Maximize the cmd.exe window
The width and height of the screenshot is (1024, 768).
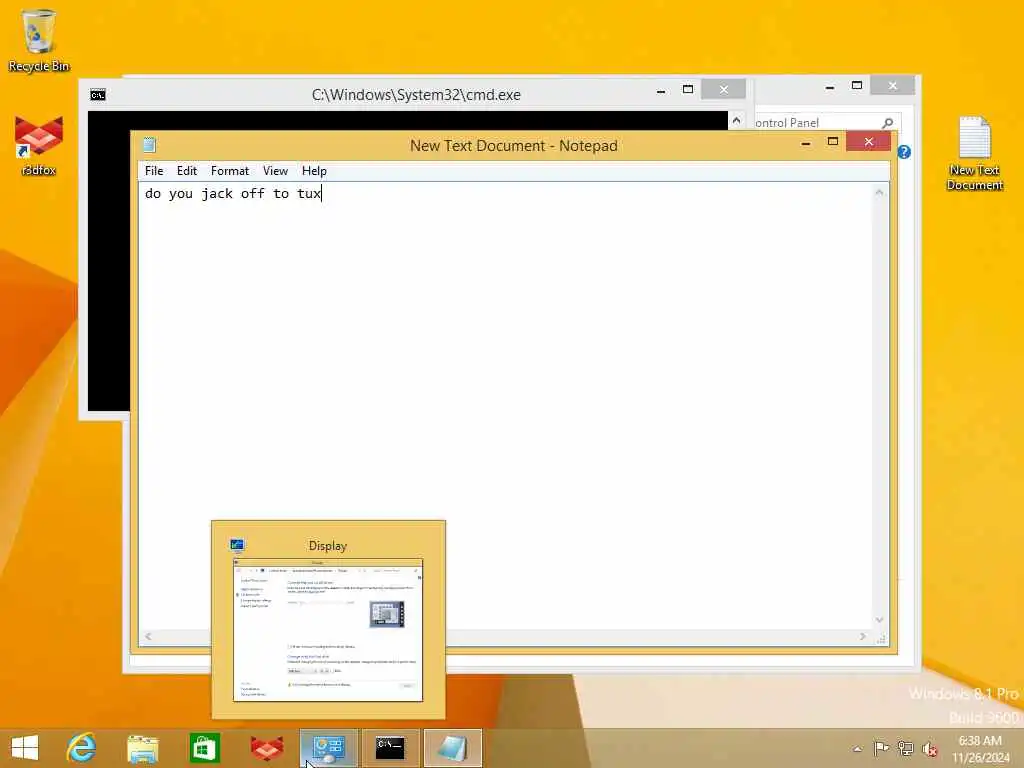[x=688, y=89]
